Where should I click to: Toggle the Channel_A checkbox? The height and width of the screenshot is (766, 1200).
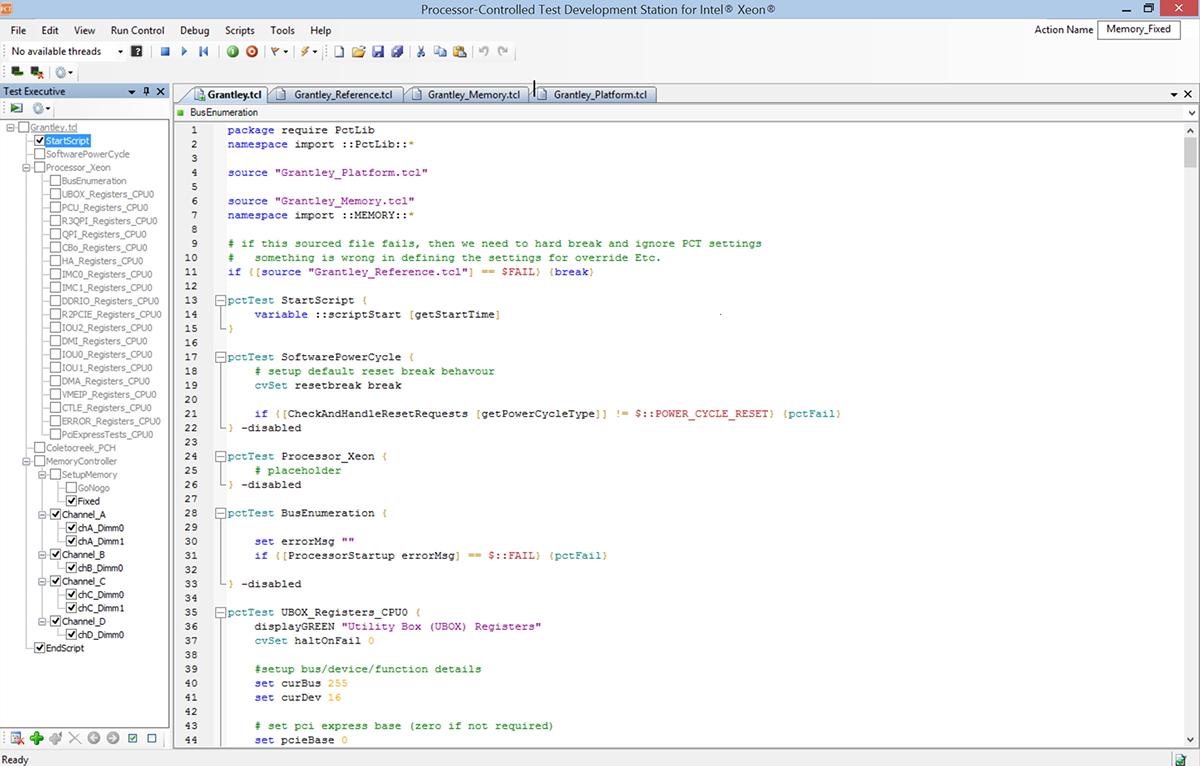(x=56, y=514)
